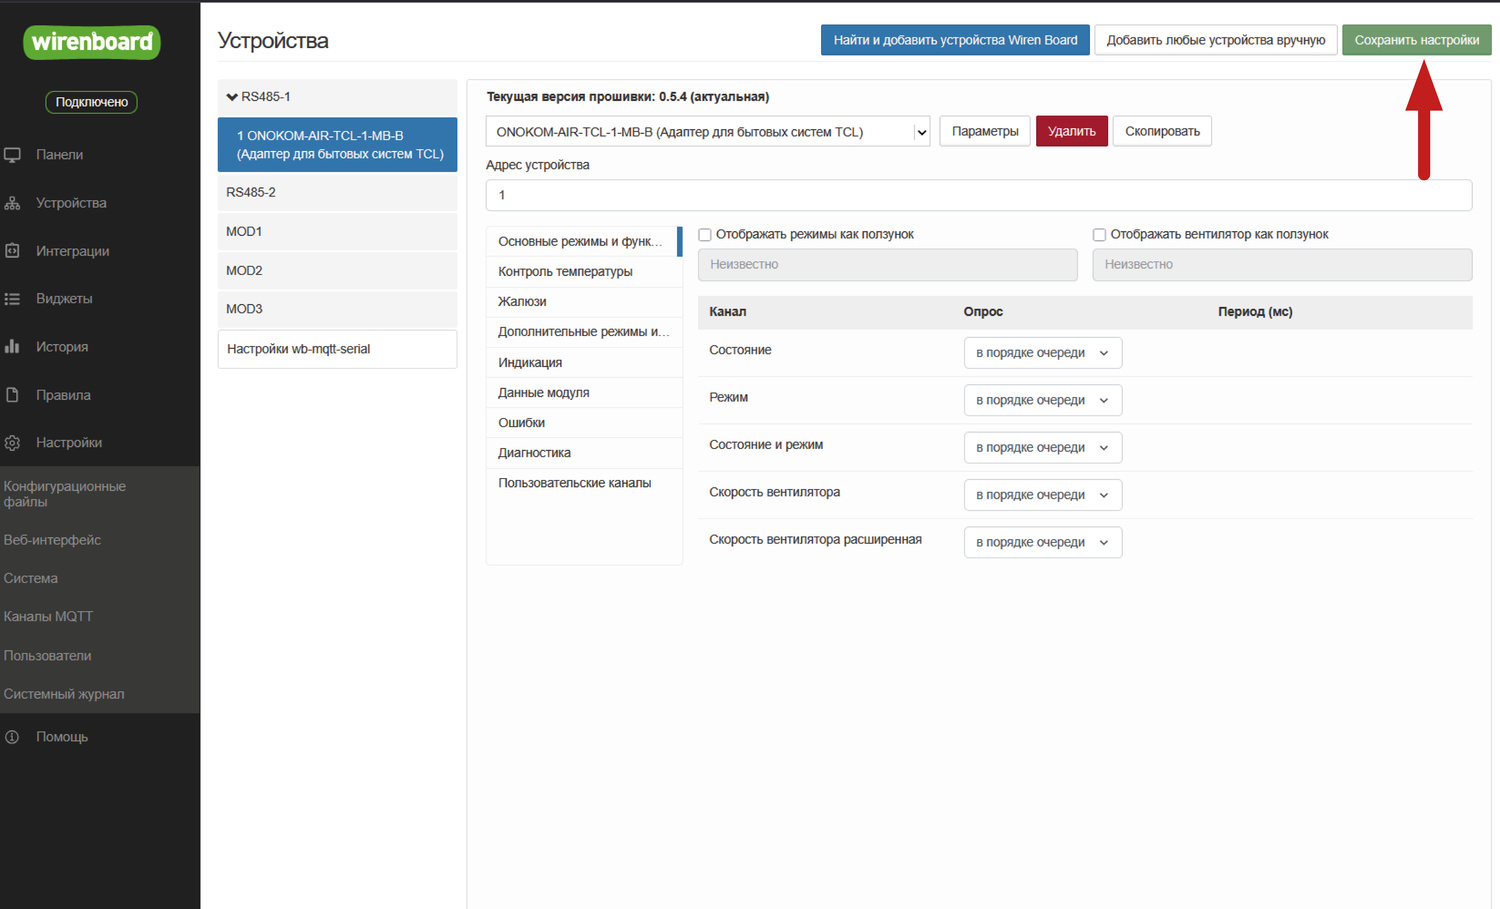Click the Настройки gear icon
Viewport: 1500px width, 909px height.
12,443
